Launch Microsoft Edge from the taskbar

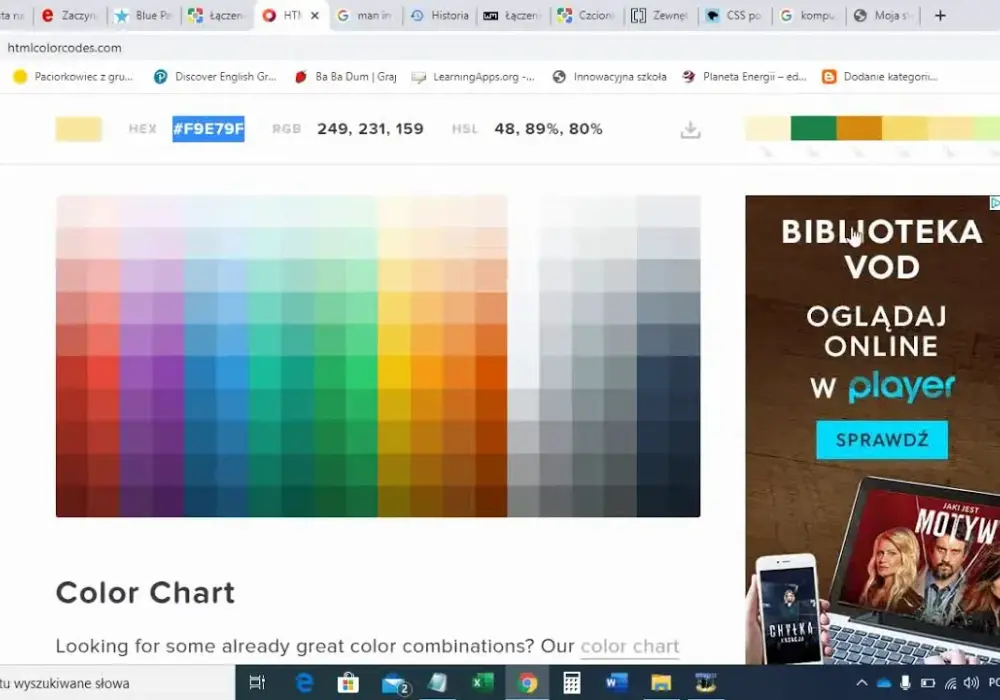pos(305,683)
